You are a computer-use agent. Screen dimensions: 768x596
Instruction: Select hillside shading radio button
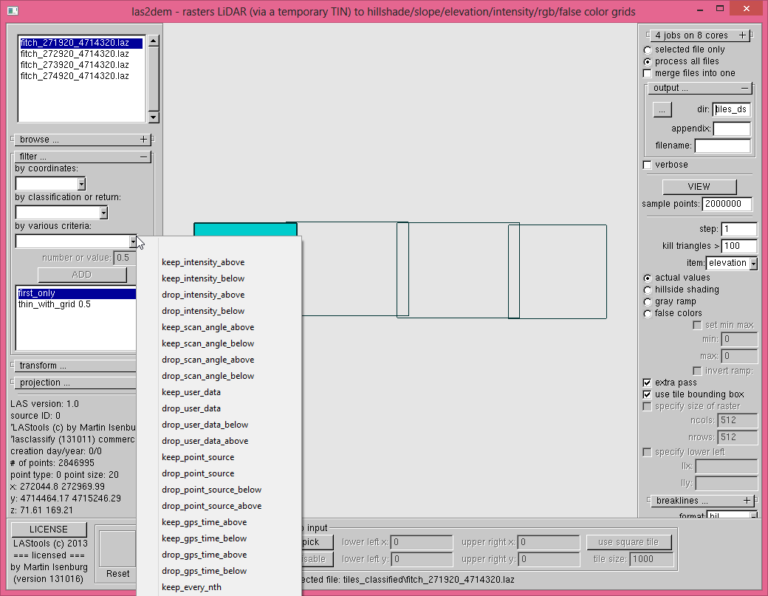pos(648,289)
